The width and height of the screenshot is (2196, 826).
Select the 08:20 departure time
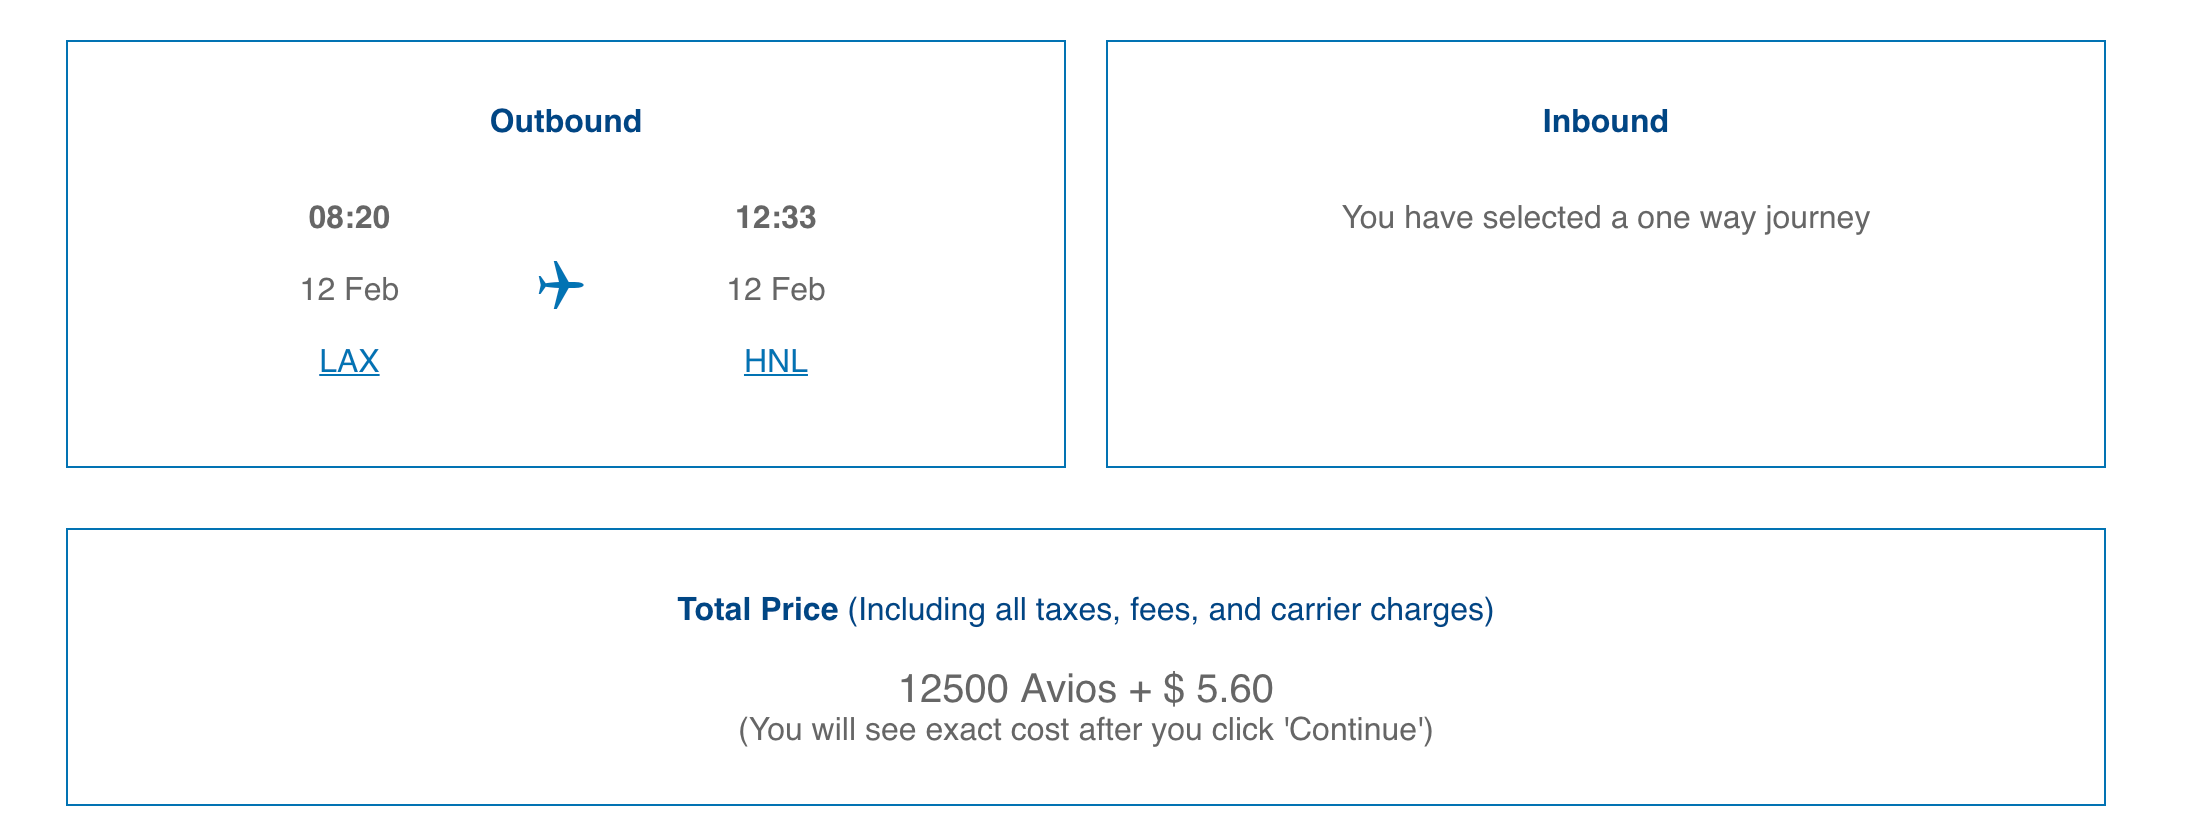tap(349, 217)
